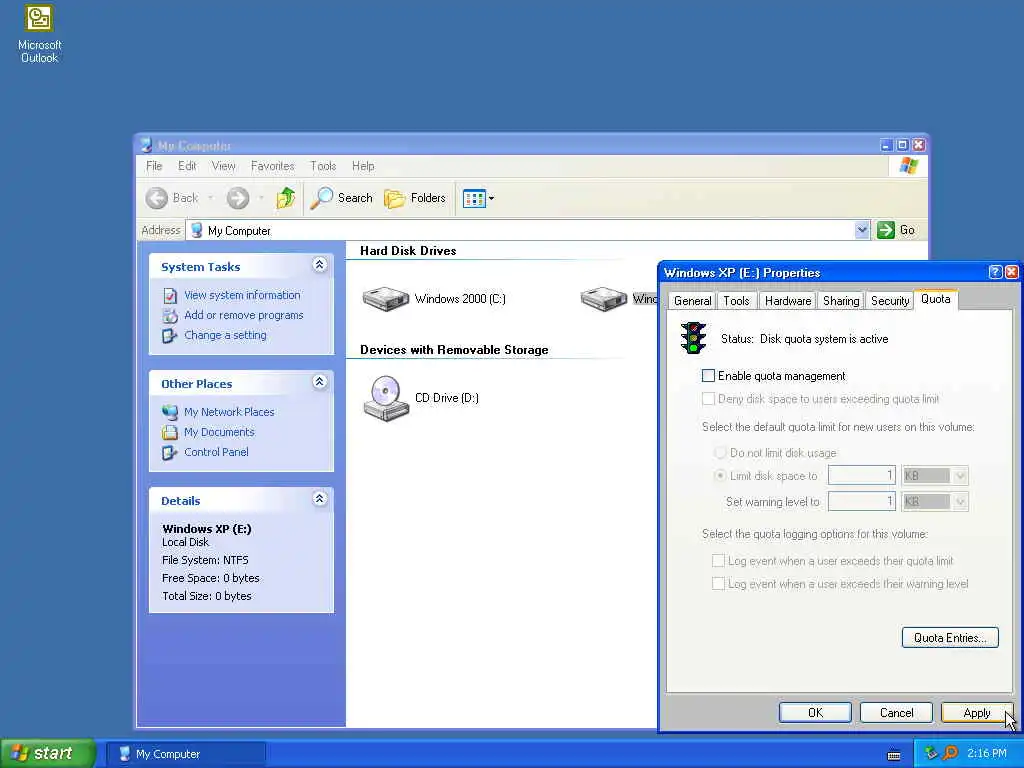Go up one folder level icon

(285, 198)
